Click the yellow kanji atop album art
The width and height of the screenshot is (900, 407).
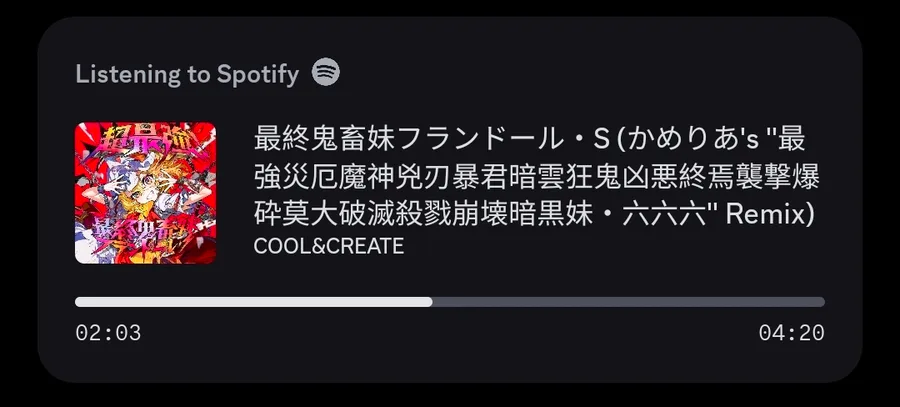[x=143, y=139]
